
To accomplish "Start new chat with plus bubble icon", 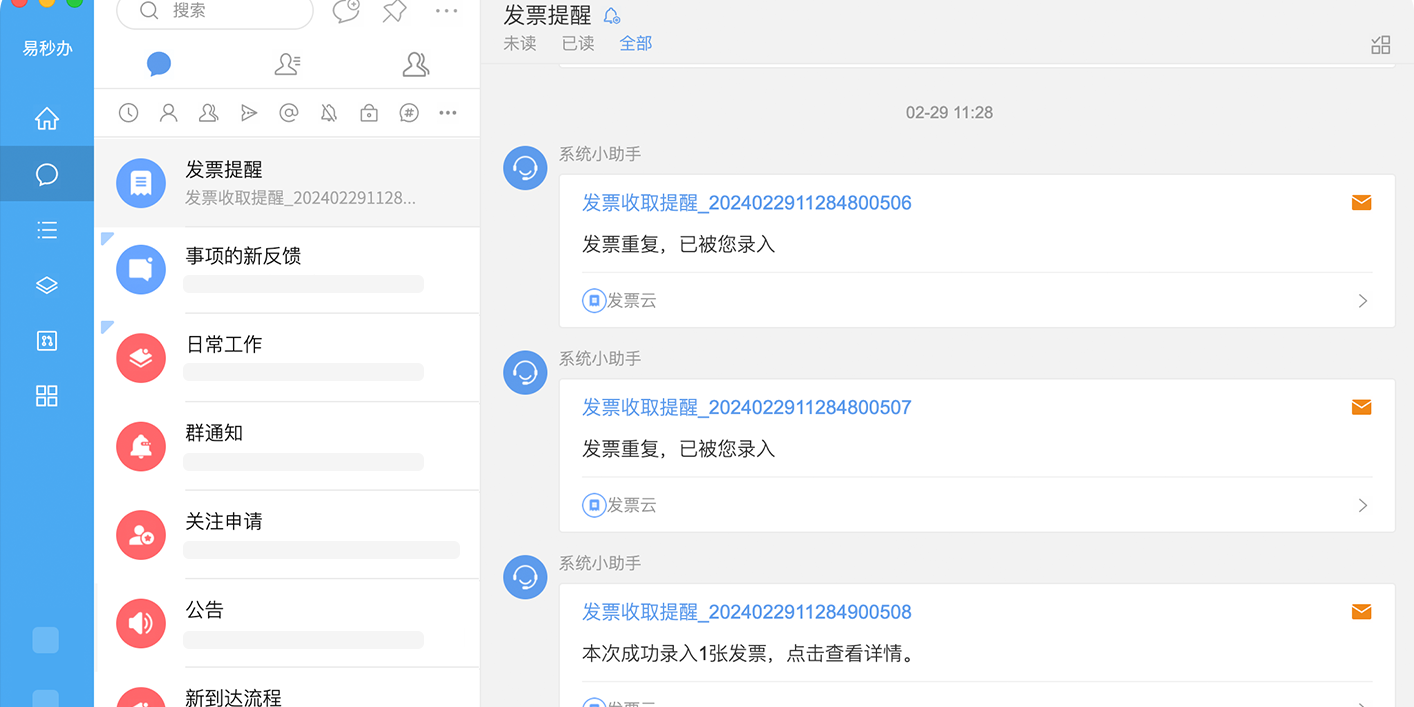I will pyautogui.click(x=346, y=12).
